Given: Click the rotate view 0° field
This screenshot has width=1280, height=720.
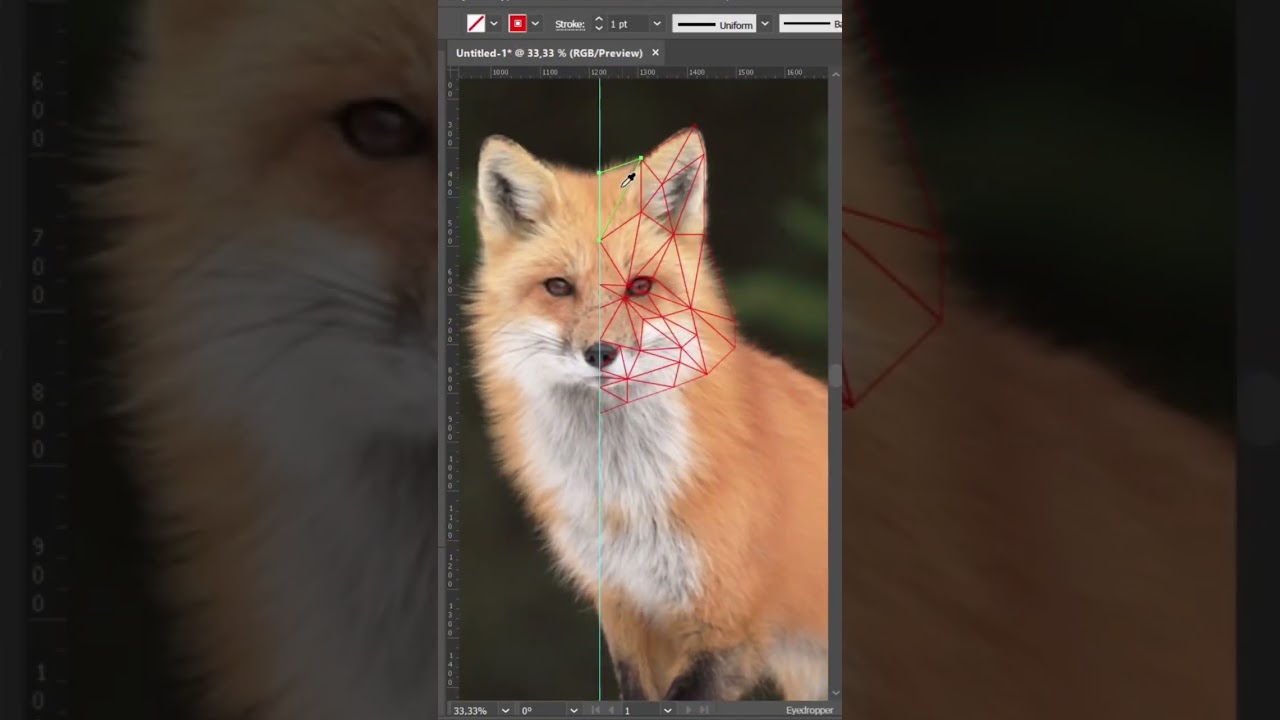Looking at the screenshot, I should point(541,710).
